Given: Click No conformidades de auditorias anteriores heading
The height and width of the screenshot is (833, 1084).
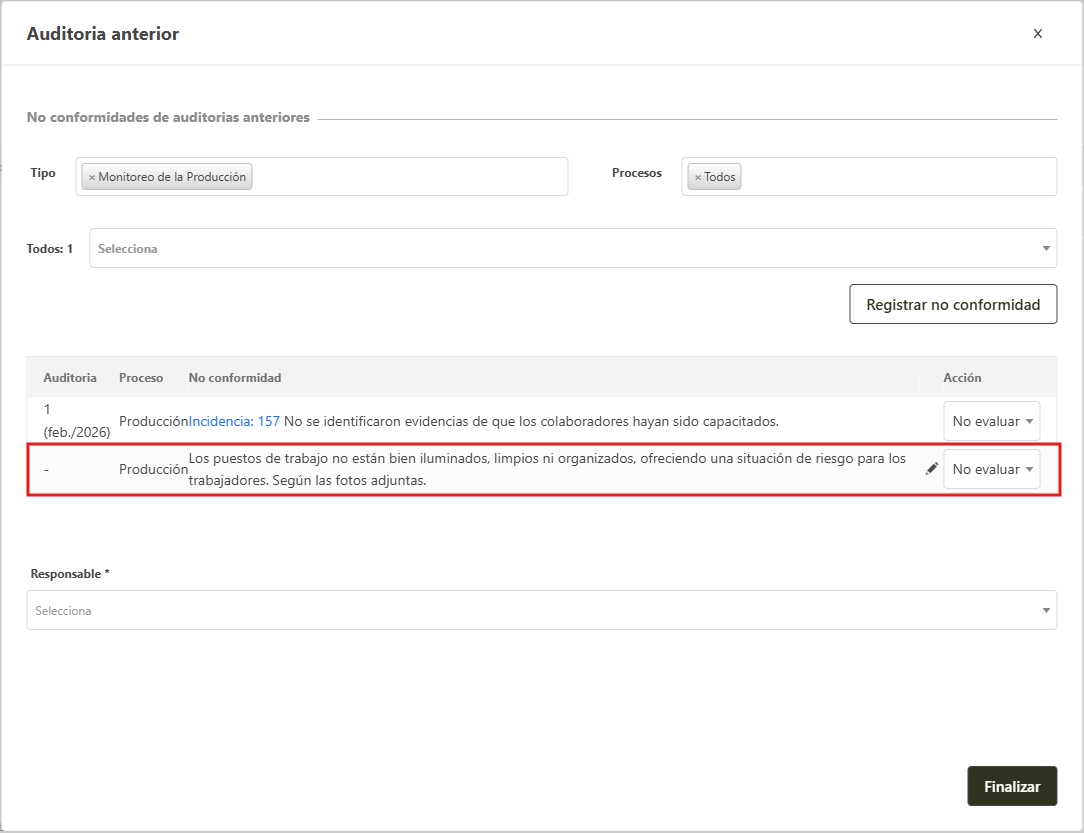Looking at the screenshot, I should (168, 117).
